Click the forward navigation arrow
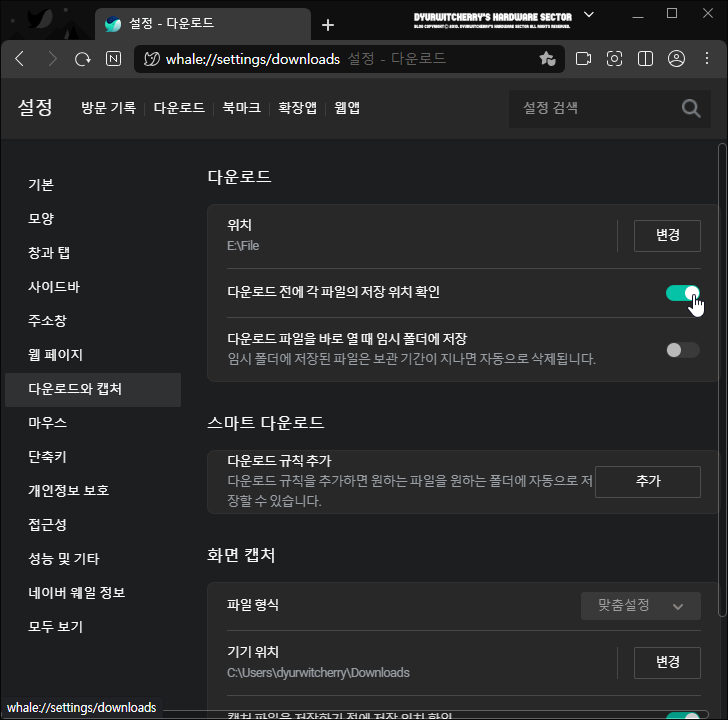This screenshot has width=728, height=720. pos(52,59)
